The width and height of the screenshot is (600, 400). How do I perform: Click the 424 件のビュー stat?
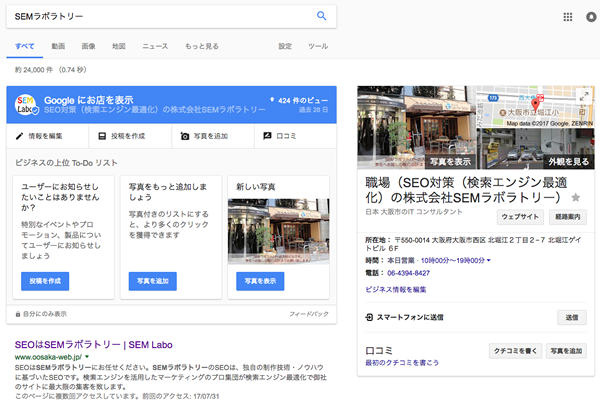(303, 100)
